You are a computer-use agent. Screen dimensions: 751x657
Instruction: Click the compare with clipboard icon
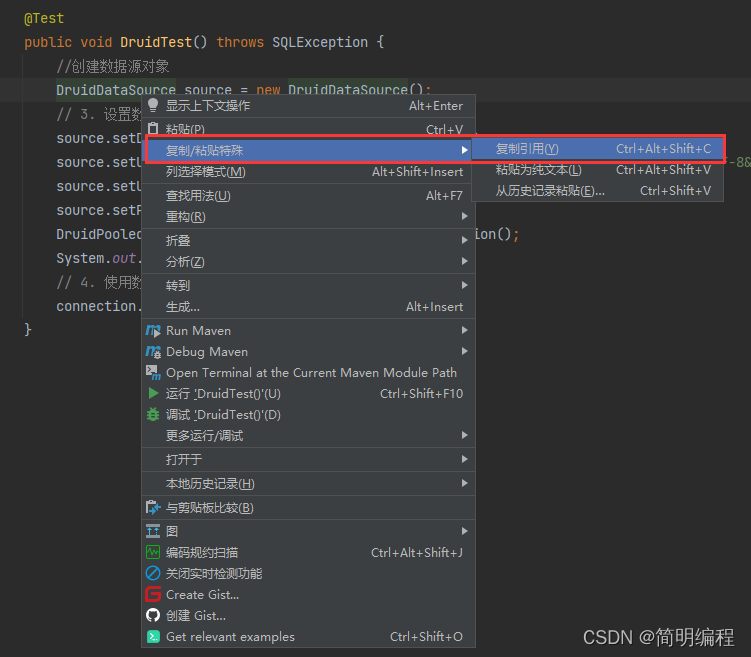point(153,507)
